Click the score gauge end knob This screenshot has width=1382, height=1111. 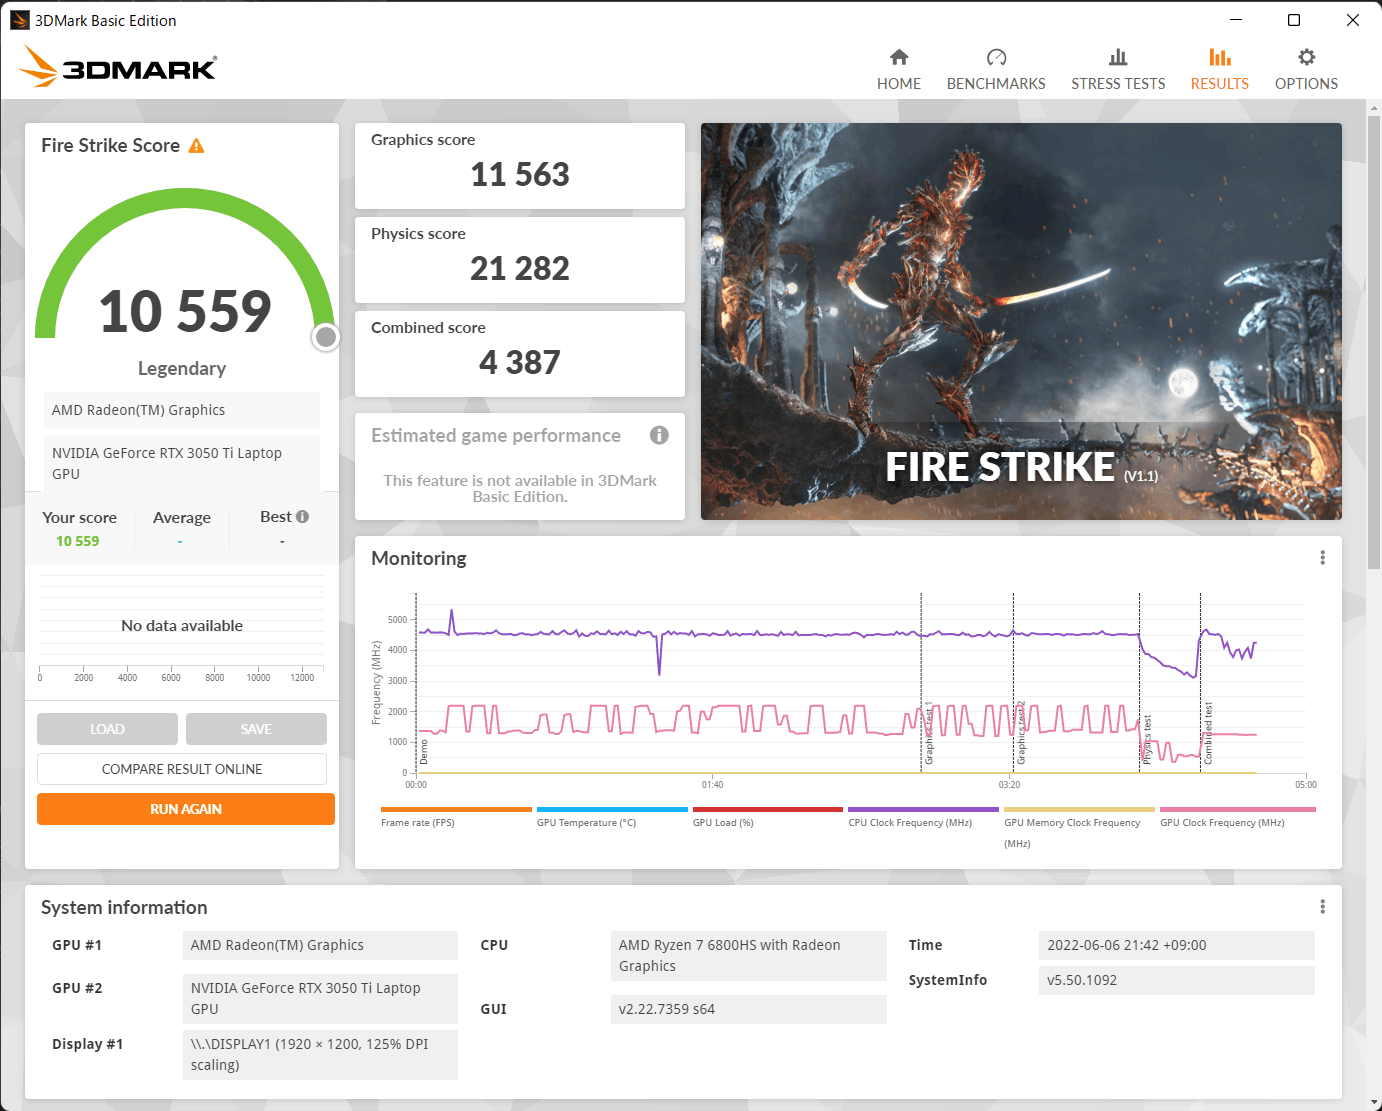pyautogui.click(x=325, y=338)
